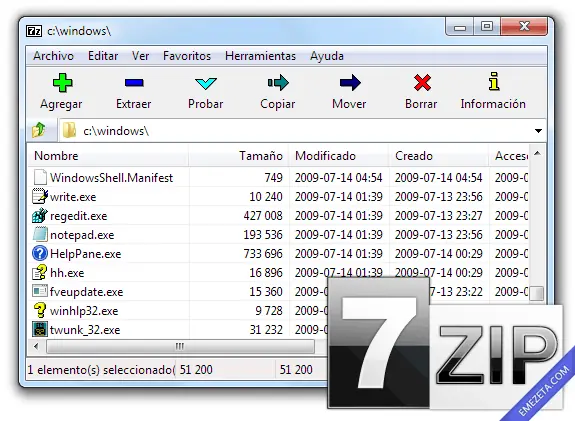Viewport: 575px width, 421px height.
Task: Select the notepad.exe file icon
Action: pyautogui.click(x=40, y=234)
